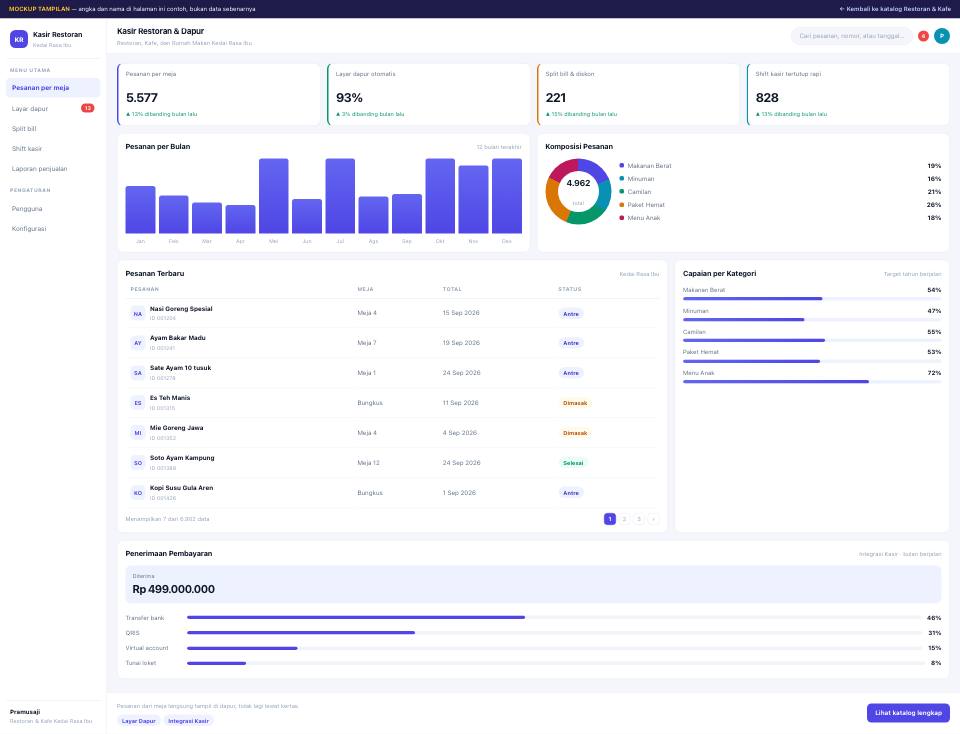960x734 pixels.
Task: Click Kembali ke katalog Restoran & Kafe link
Action: point(894,9)
